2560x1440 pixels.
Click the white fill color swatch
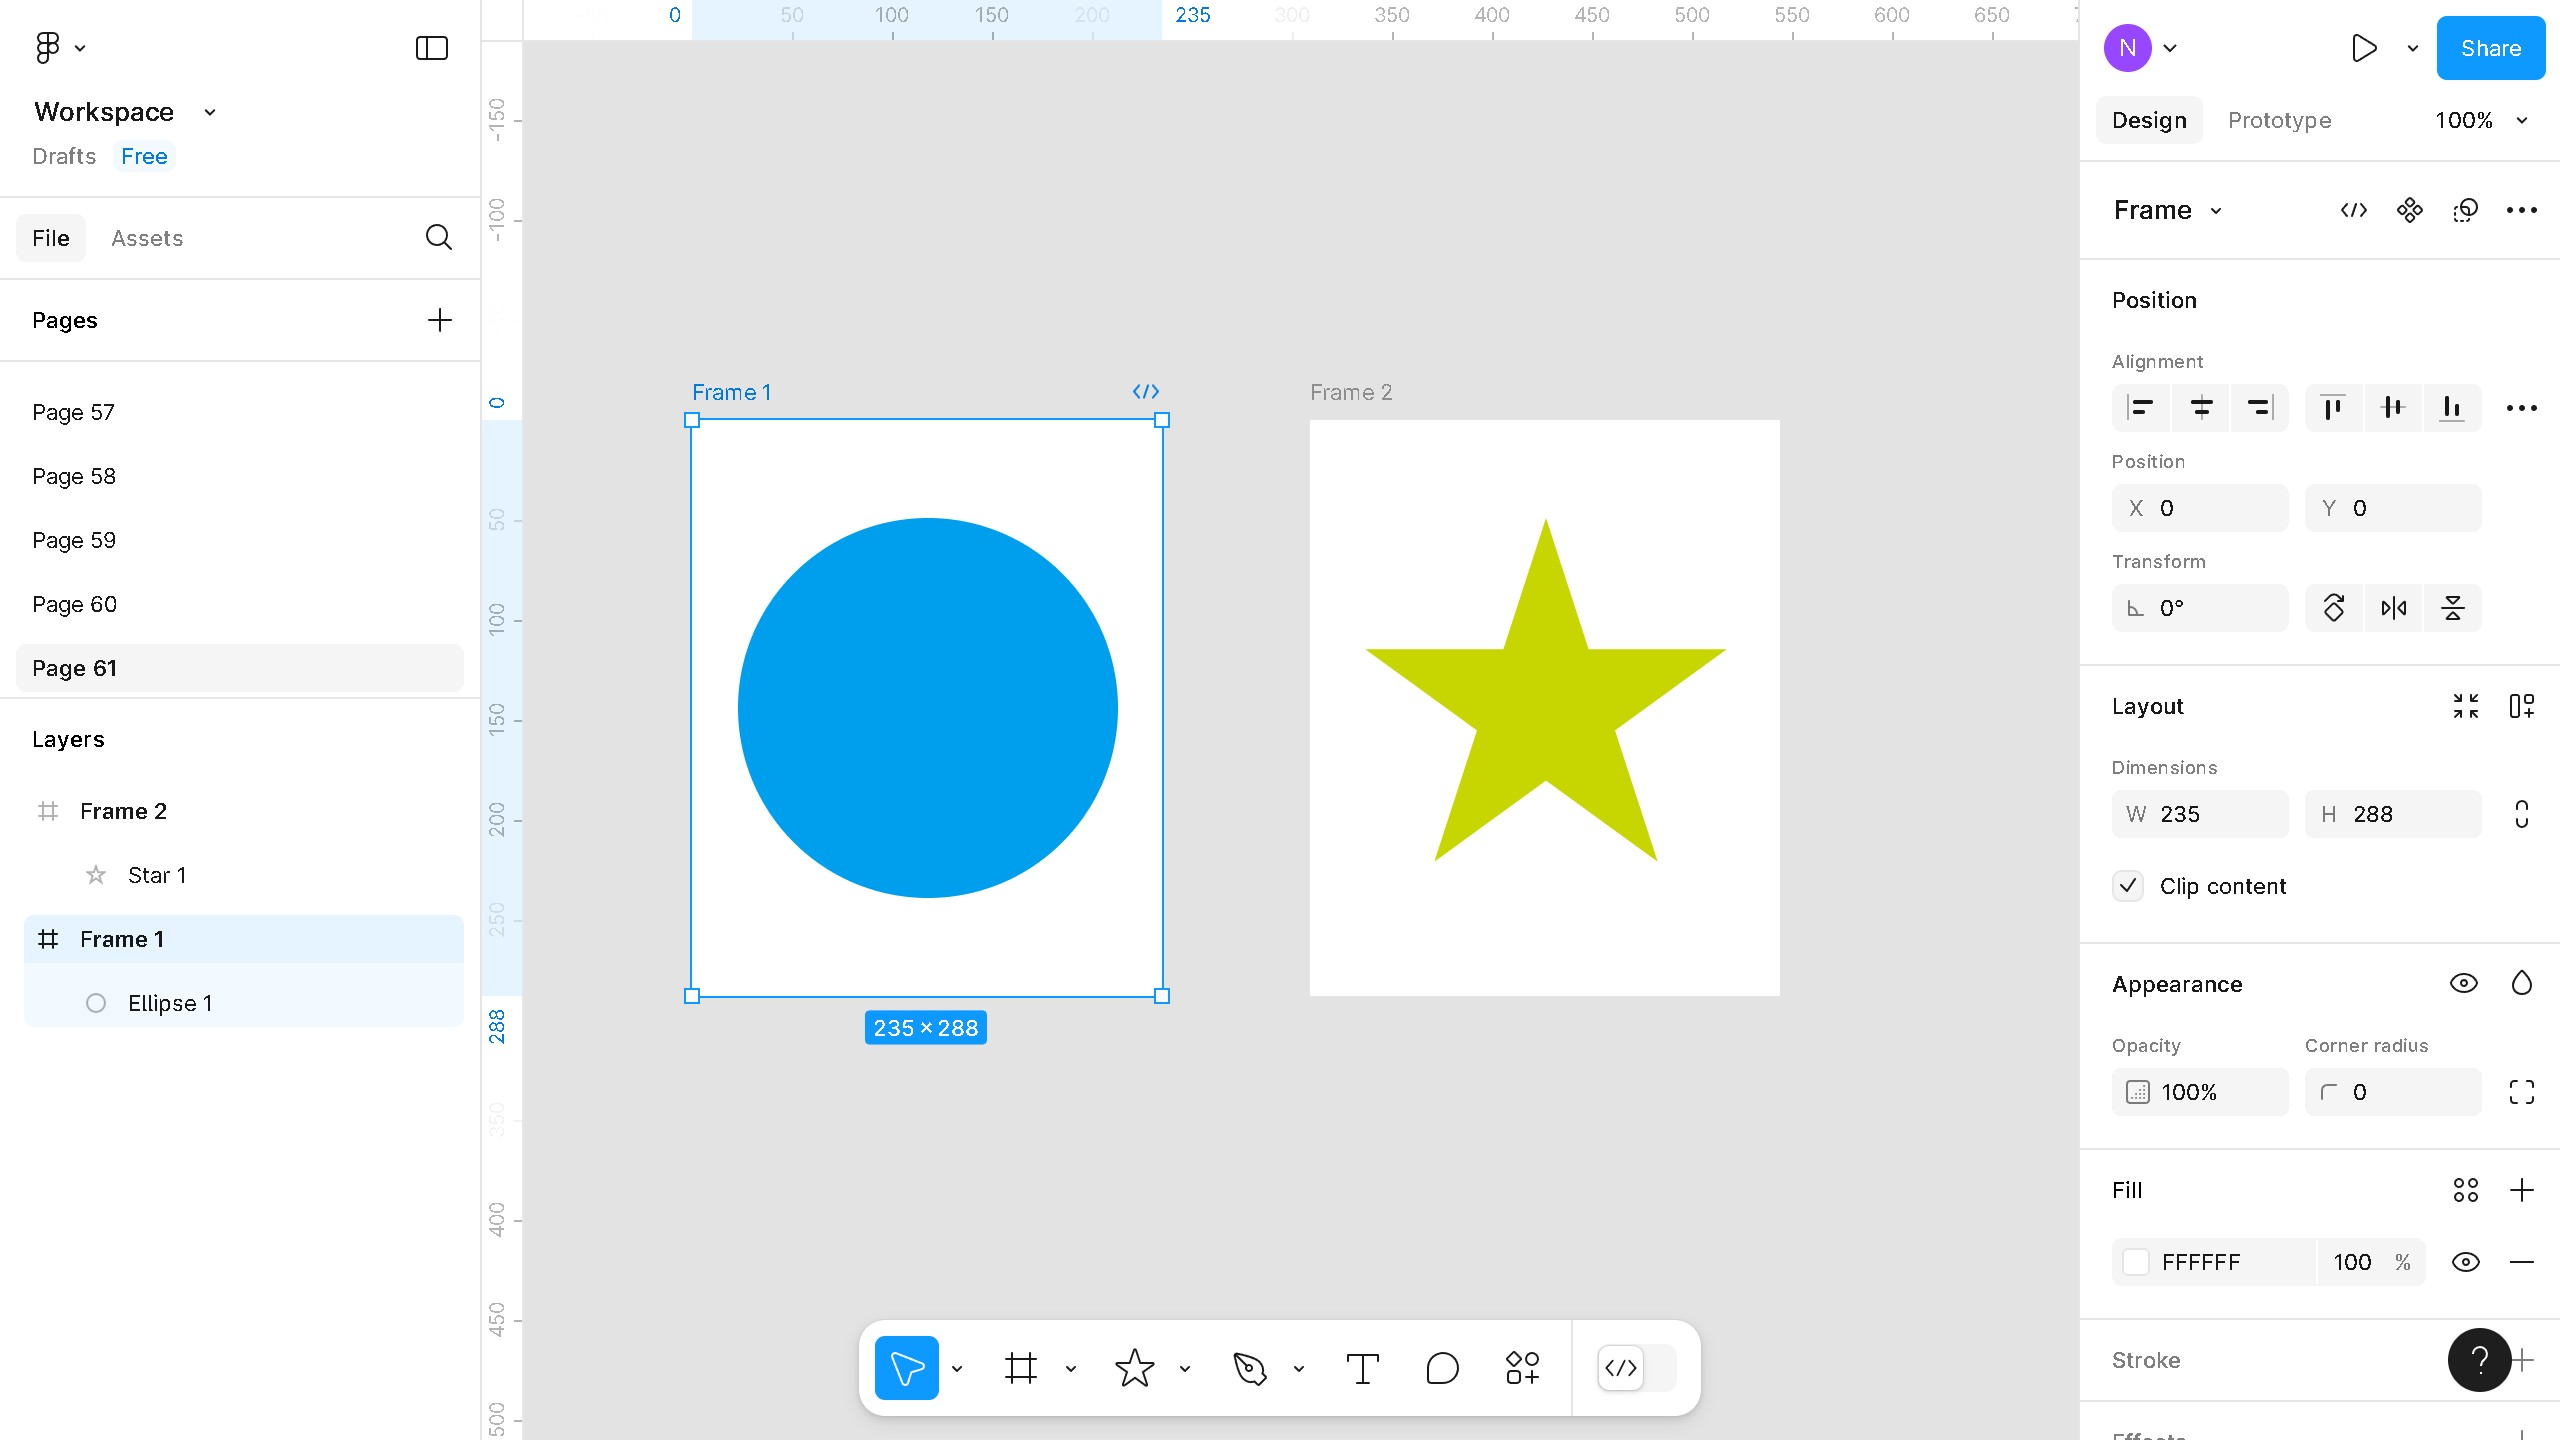2136,1262
